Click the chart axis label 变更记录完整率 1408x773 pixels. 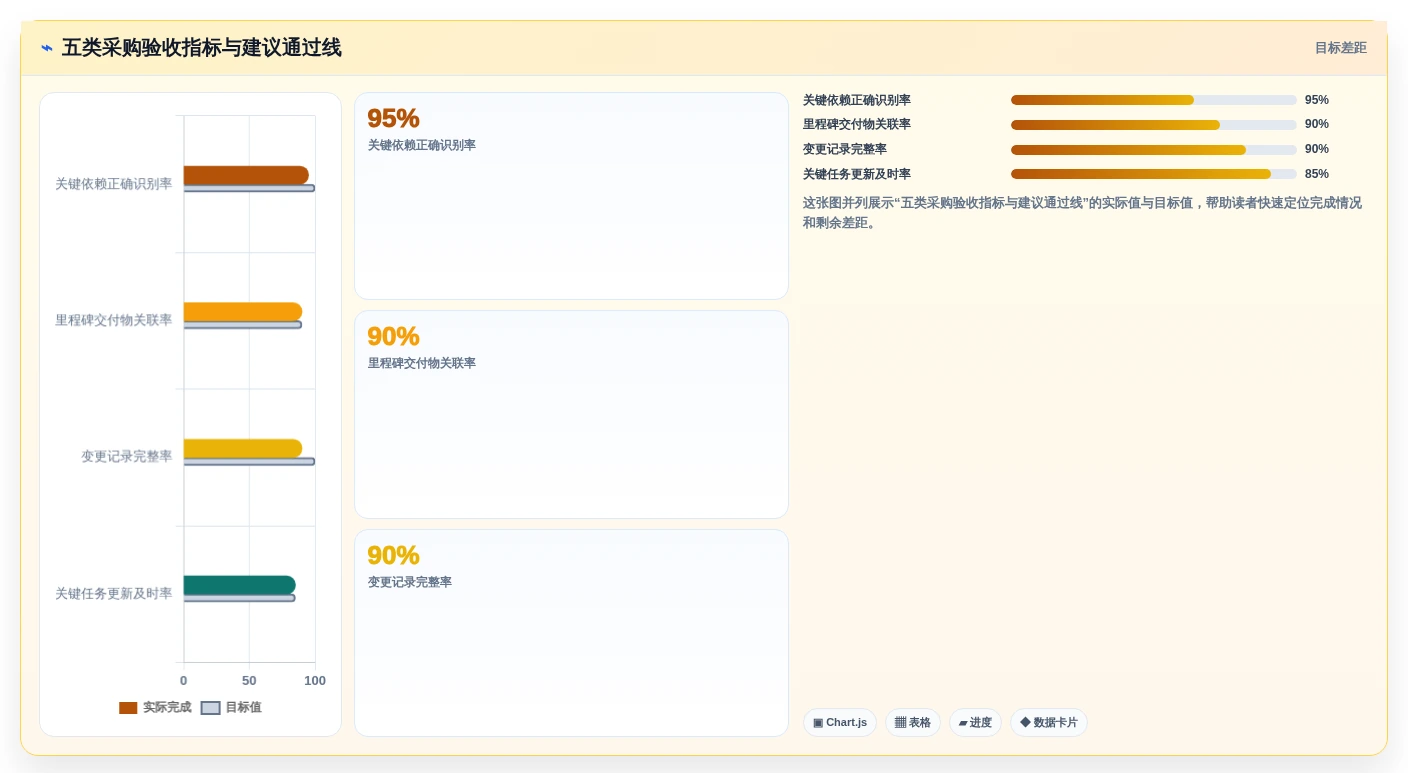click(x=126, y=456)
